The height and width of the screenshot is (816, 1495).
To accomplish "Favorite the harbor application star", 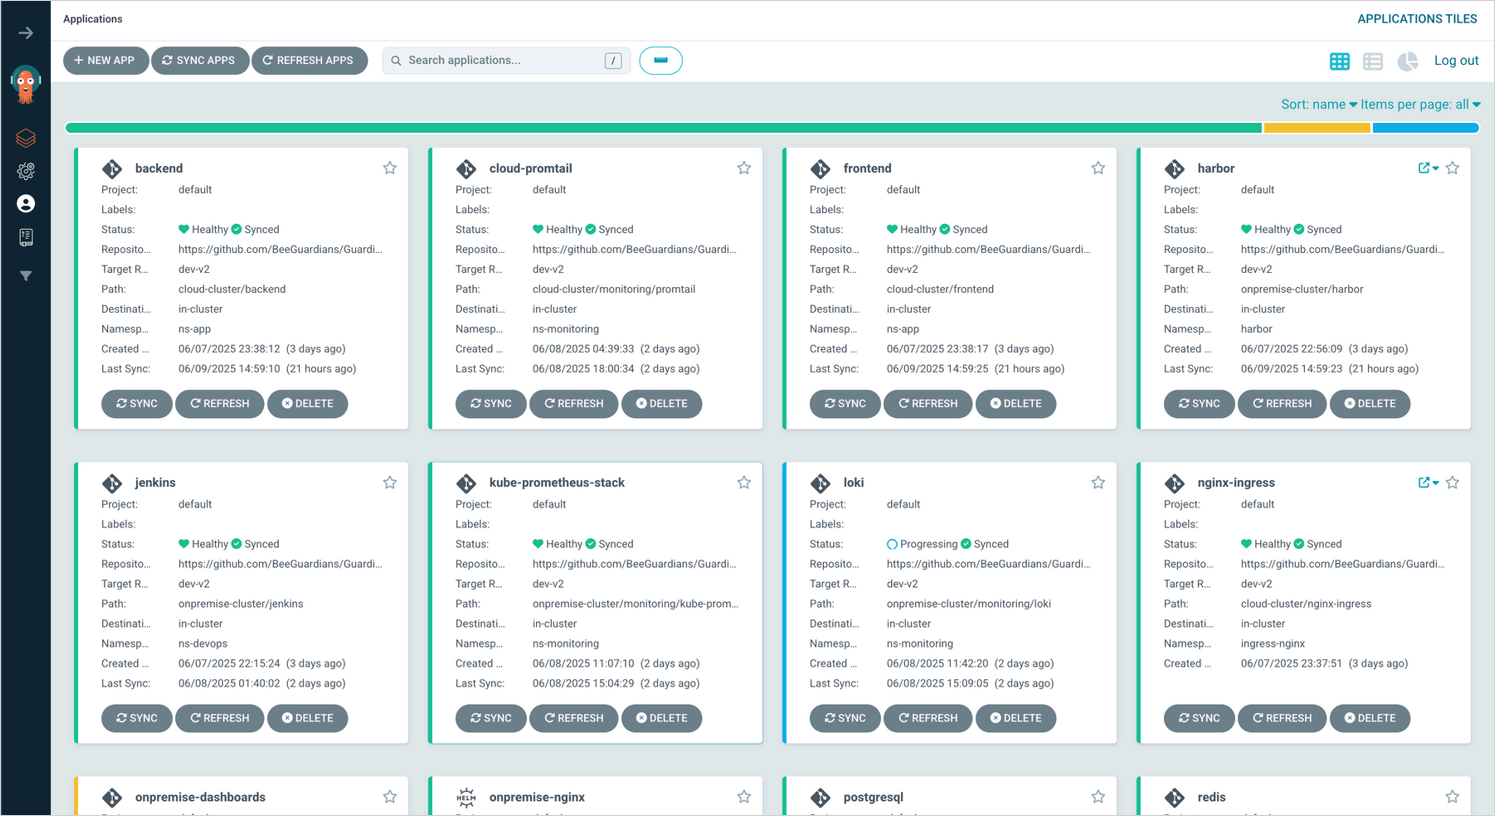I will (x=1452, y=168).
